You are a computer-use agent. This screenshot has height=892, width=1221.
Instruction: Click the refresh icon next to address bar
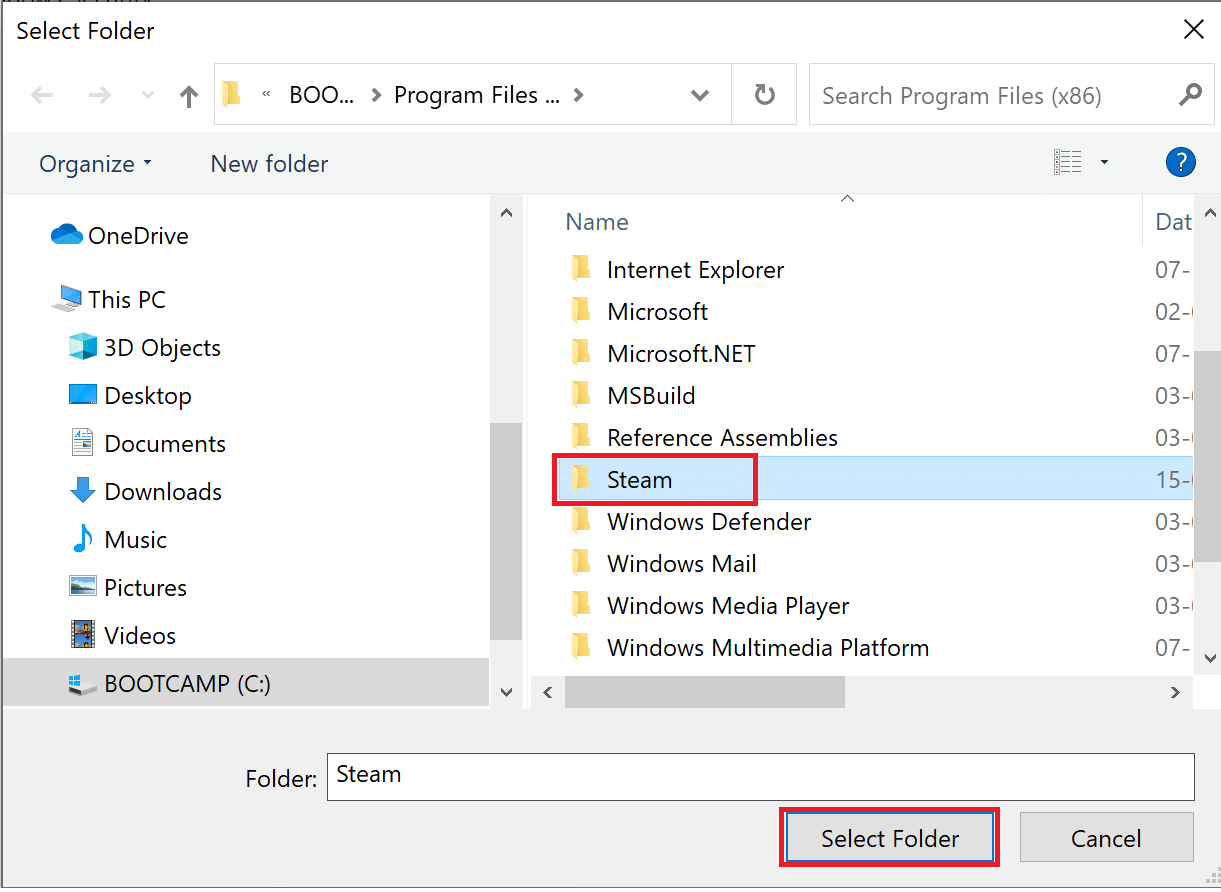(764, 94)
